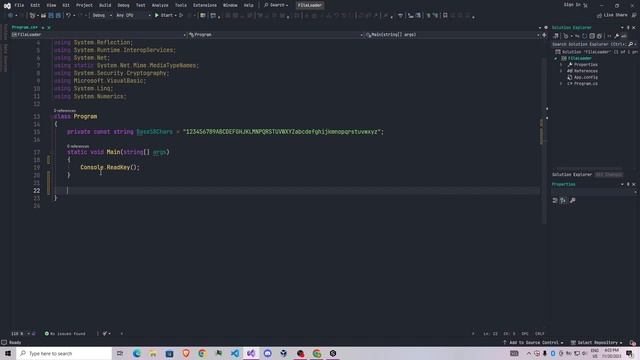The width and height of the screenshot is (640, 360).
Task: Click the Live Share button
Action: tap(612, 15)
